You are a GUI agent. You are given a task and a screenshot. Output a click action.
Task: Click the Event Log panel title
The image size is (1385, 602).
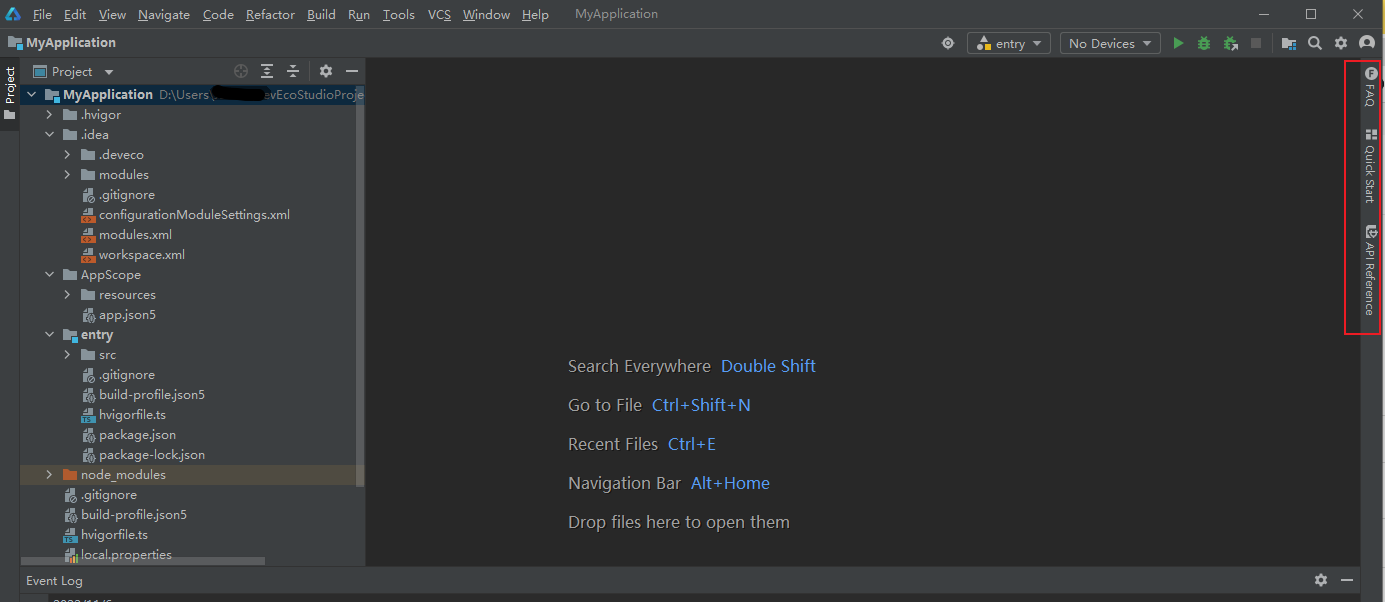(x=54, y=580)
